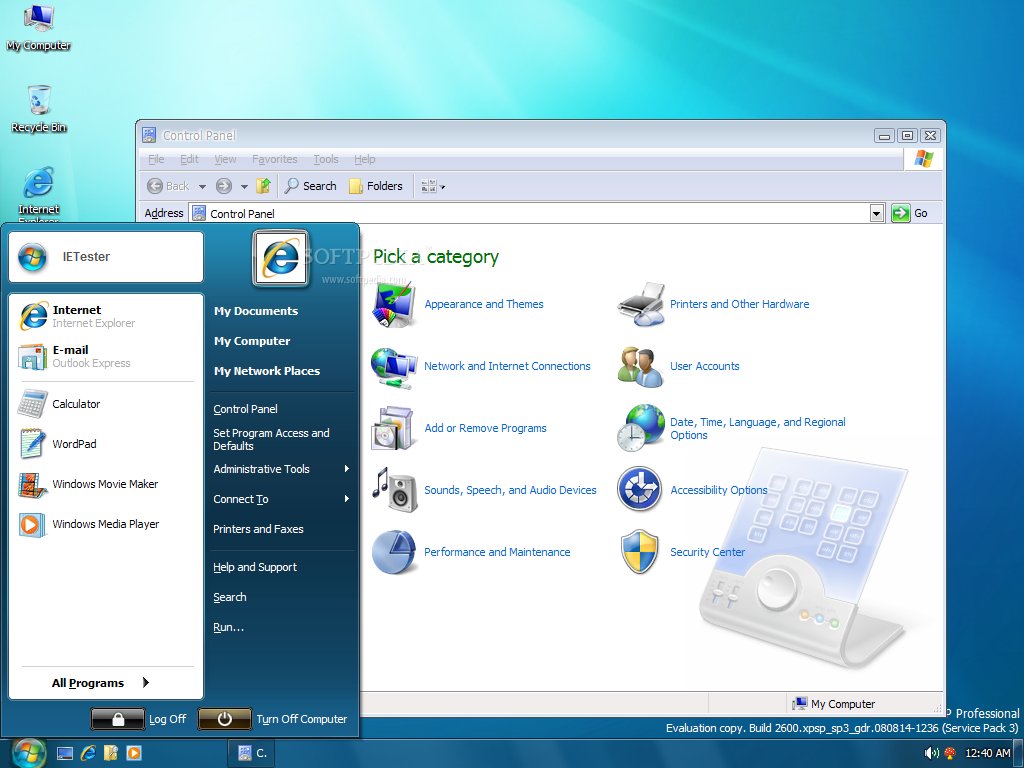Click the Start orb button
1024x768 pixels.
point(27,753)
